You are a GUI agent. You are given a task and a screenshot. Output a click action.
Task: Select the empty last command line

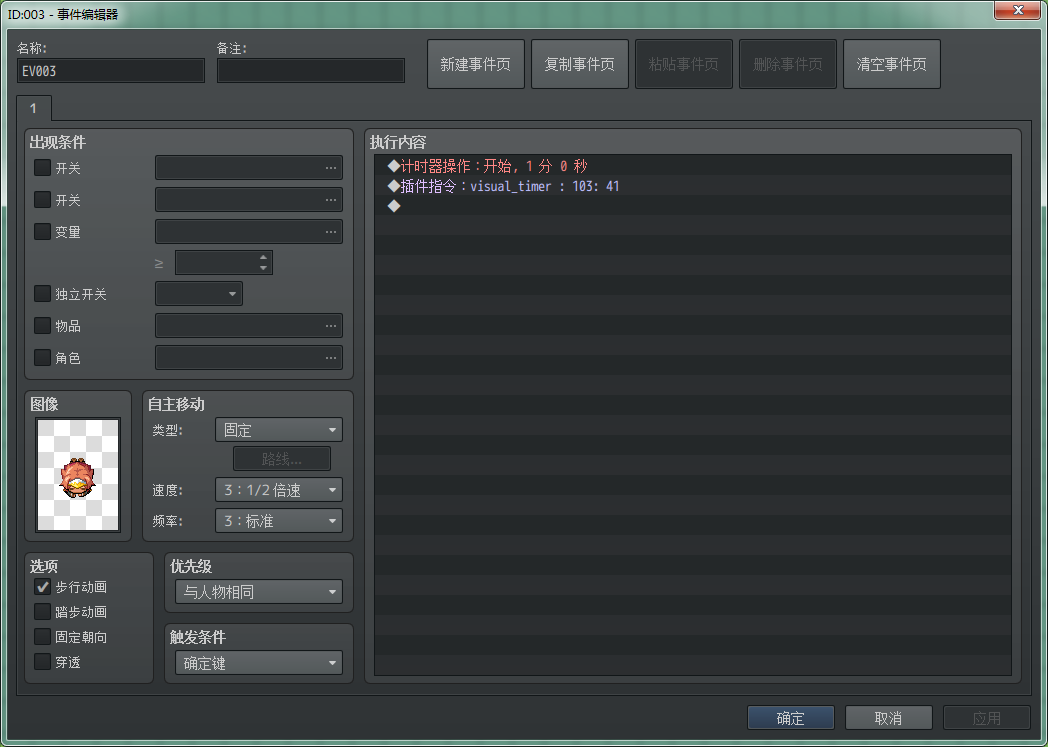692,206
